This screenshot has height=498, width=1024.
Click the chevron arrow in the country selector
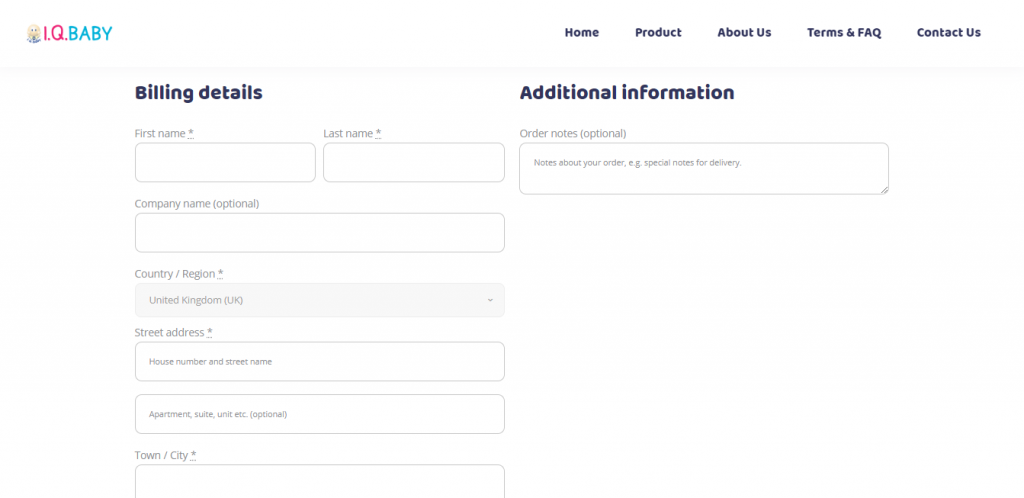490,300
